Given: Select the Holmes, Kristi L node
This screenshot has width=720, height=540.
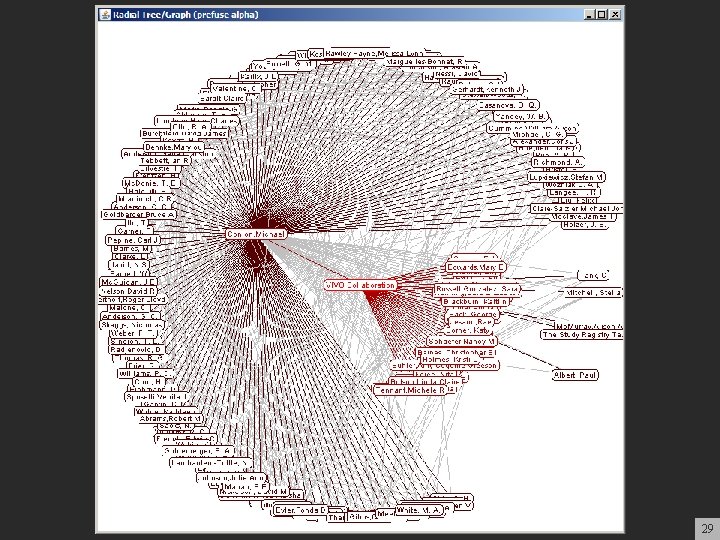Looking at the screenshot, I should (450, 360).
